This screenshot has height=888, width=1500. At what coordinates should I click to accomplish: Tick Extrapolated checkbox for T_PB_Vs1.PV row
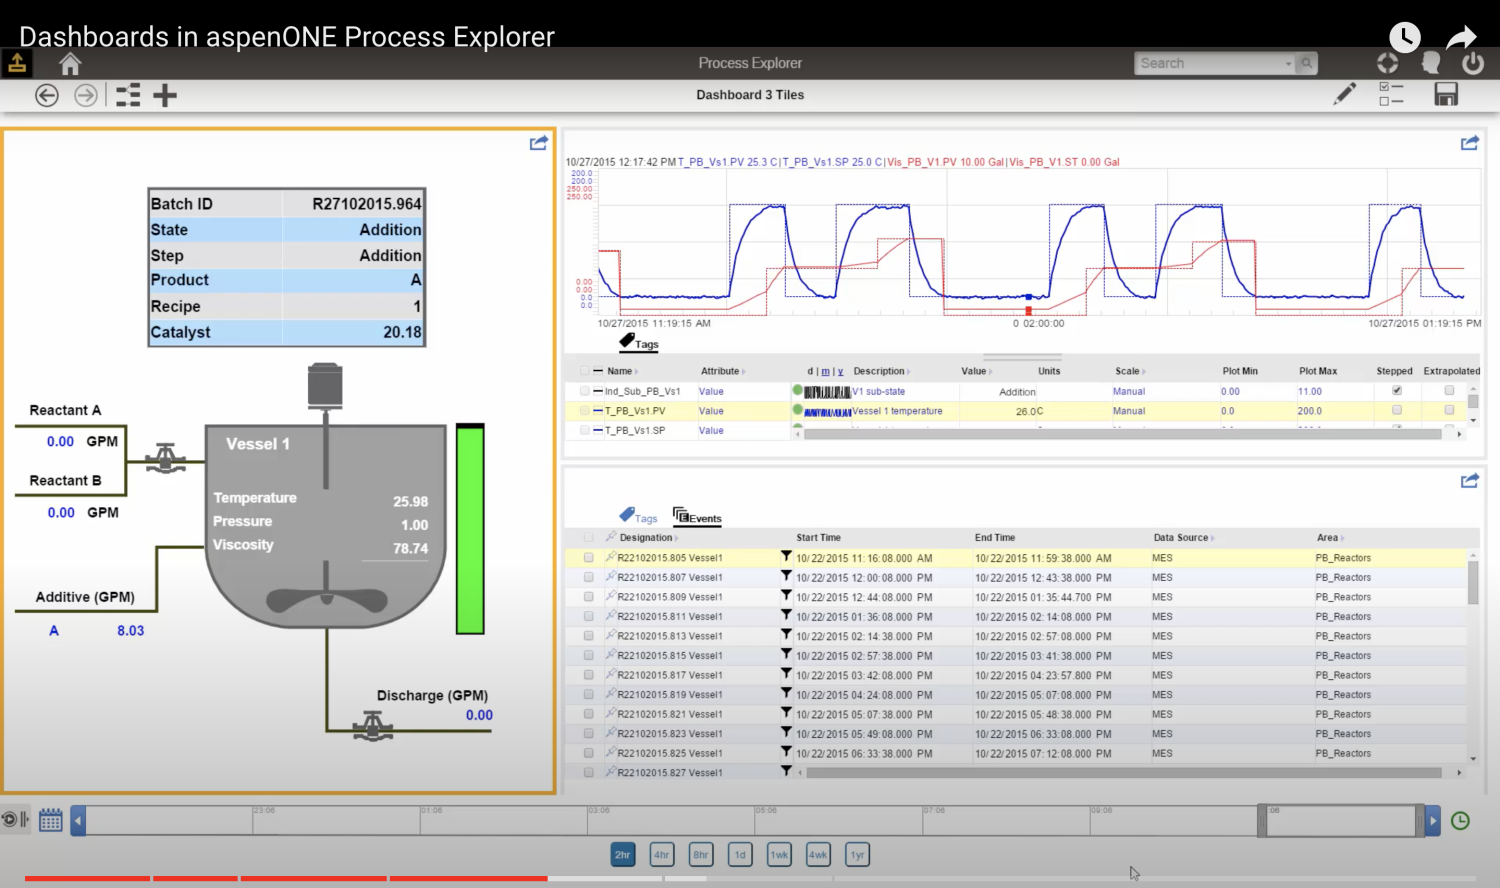1449,410
